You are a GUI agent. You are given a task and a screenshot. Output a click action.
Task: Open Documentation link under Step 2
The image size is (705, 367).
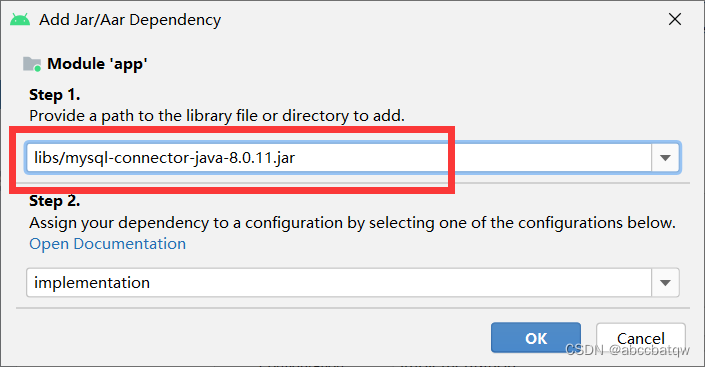107,244
